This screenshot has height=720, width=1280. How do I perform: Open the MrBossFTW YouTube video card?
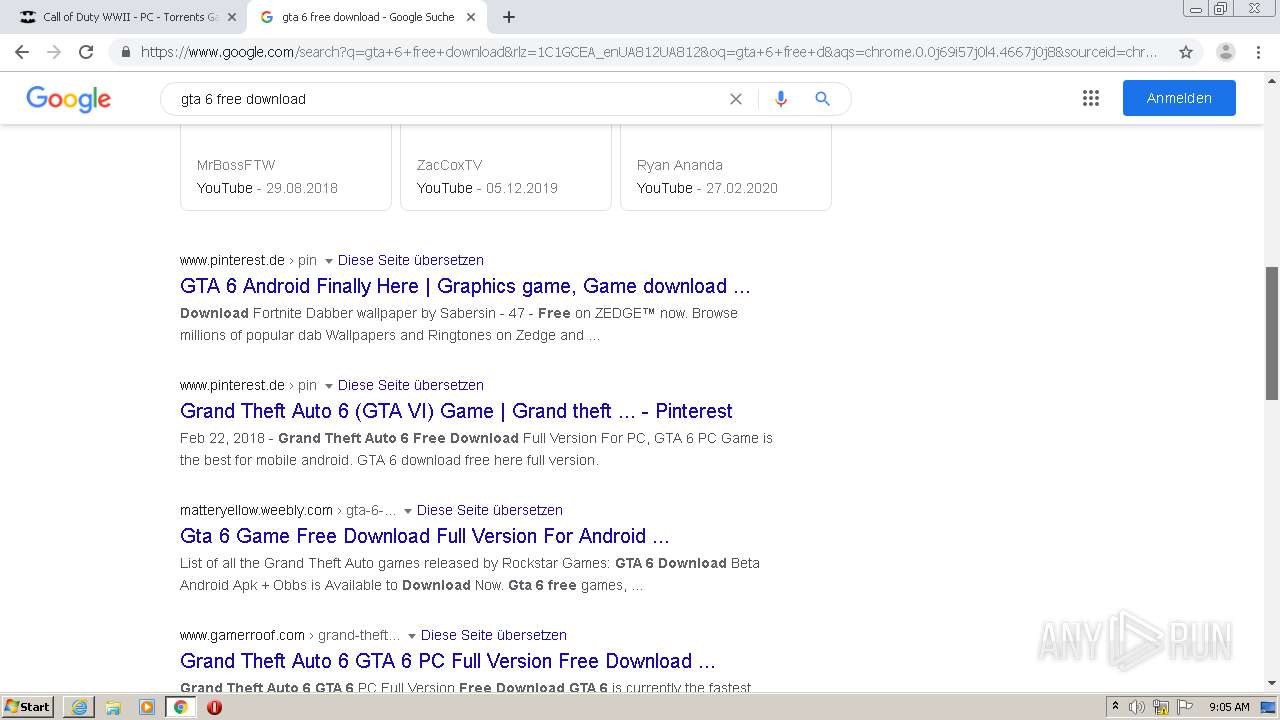286,168
